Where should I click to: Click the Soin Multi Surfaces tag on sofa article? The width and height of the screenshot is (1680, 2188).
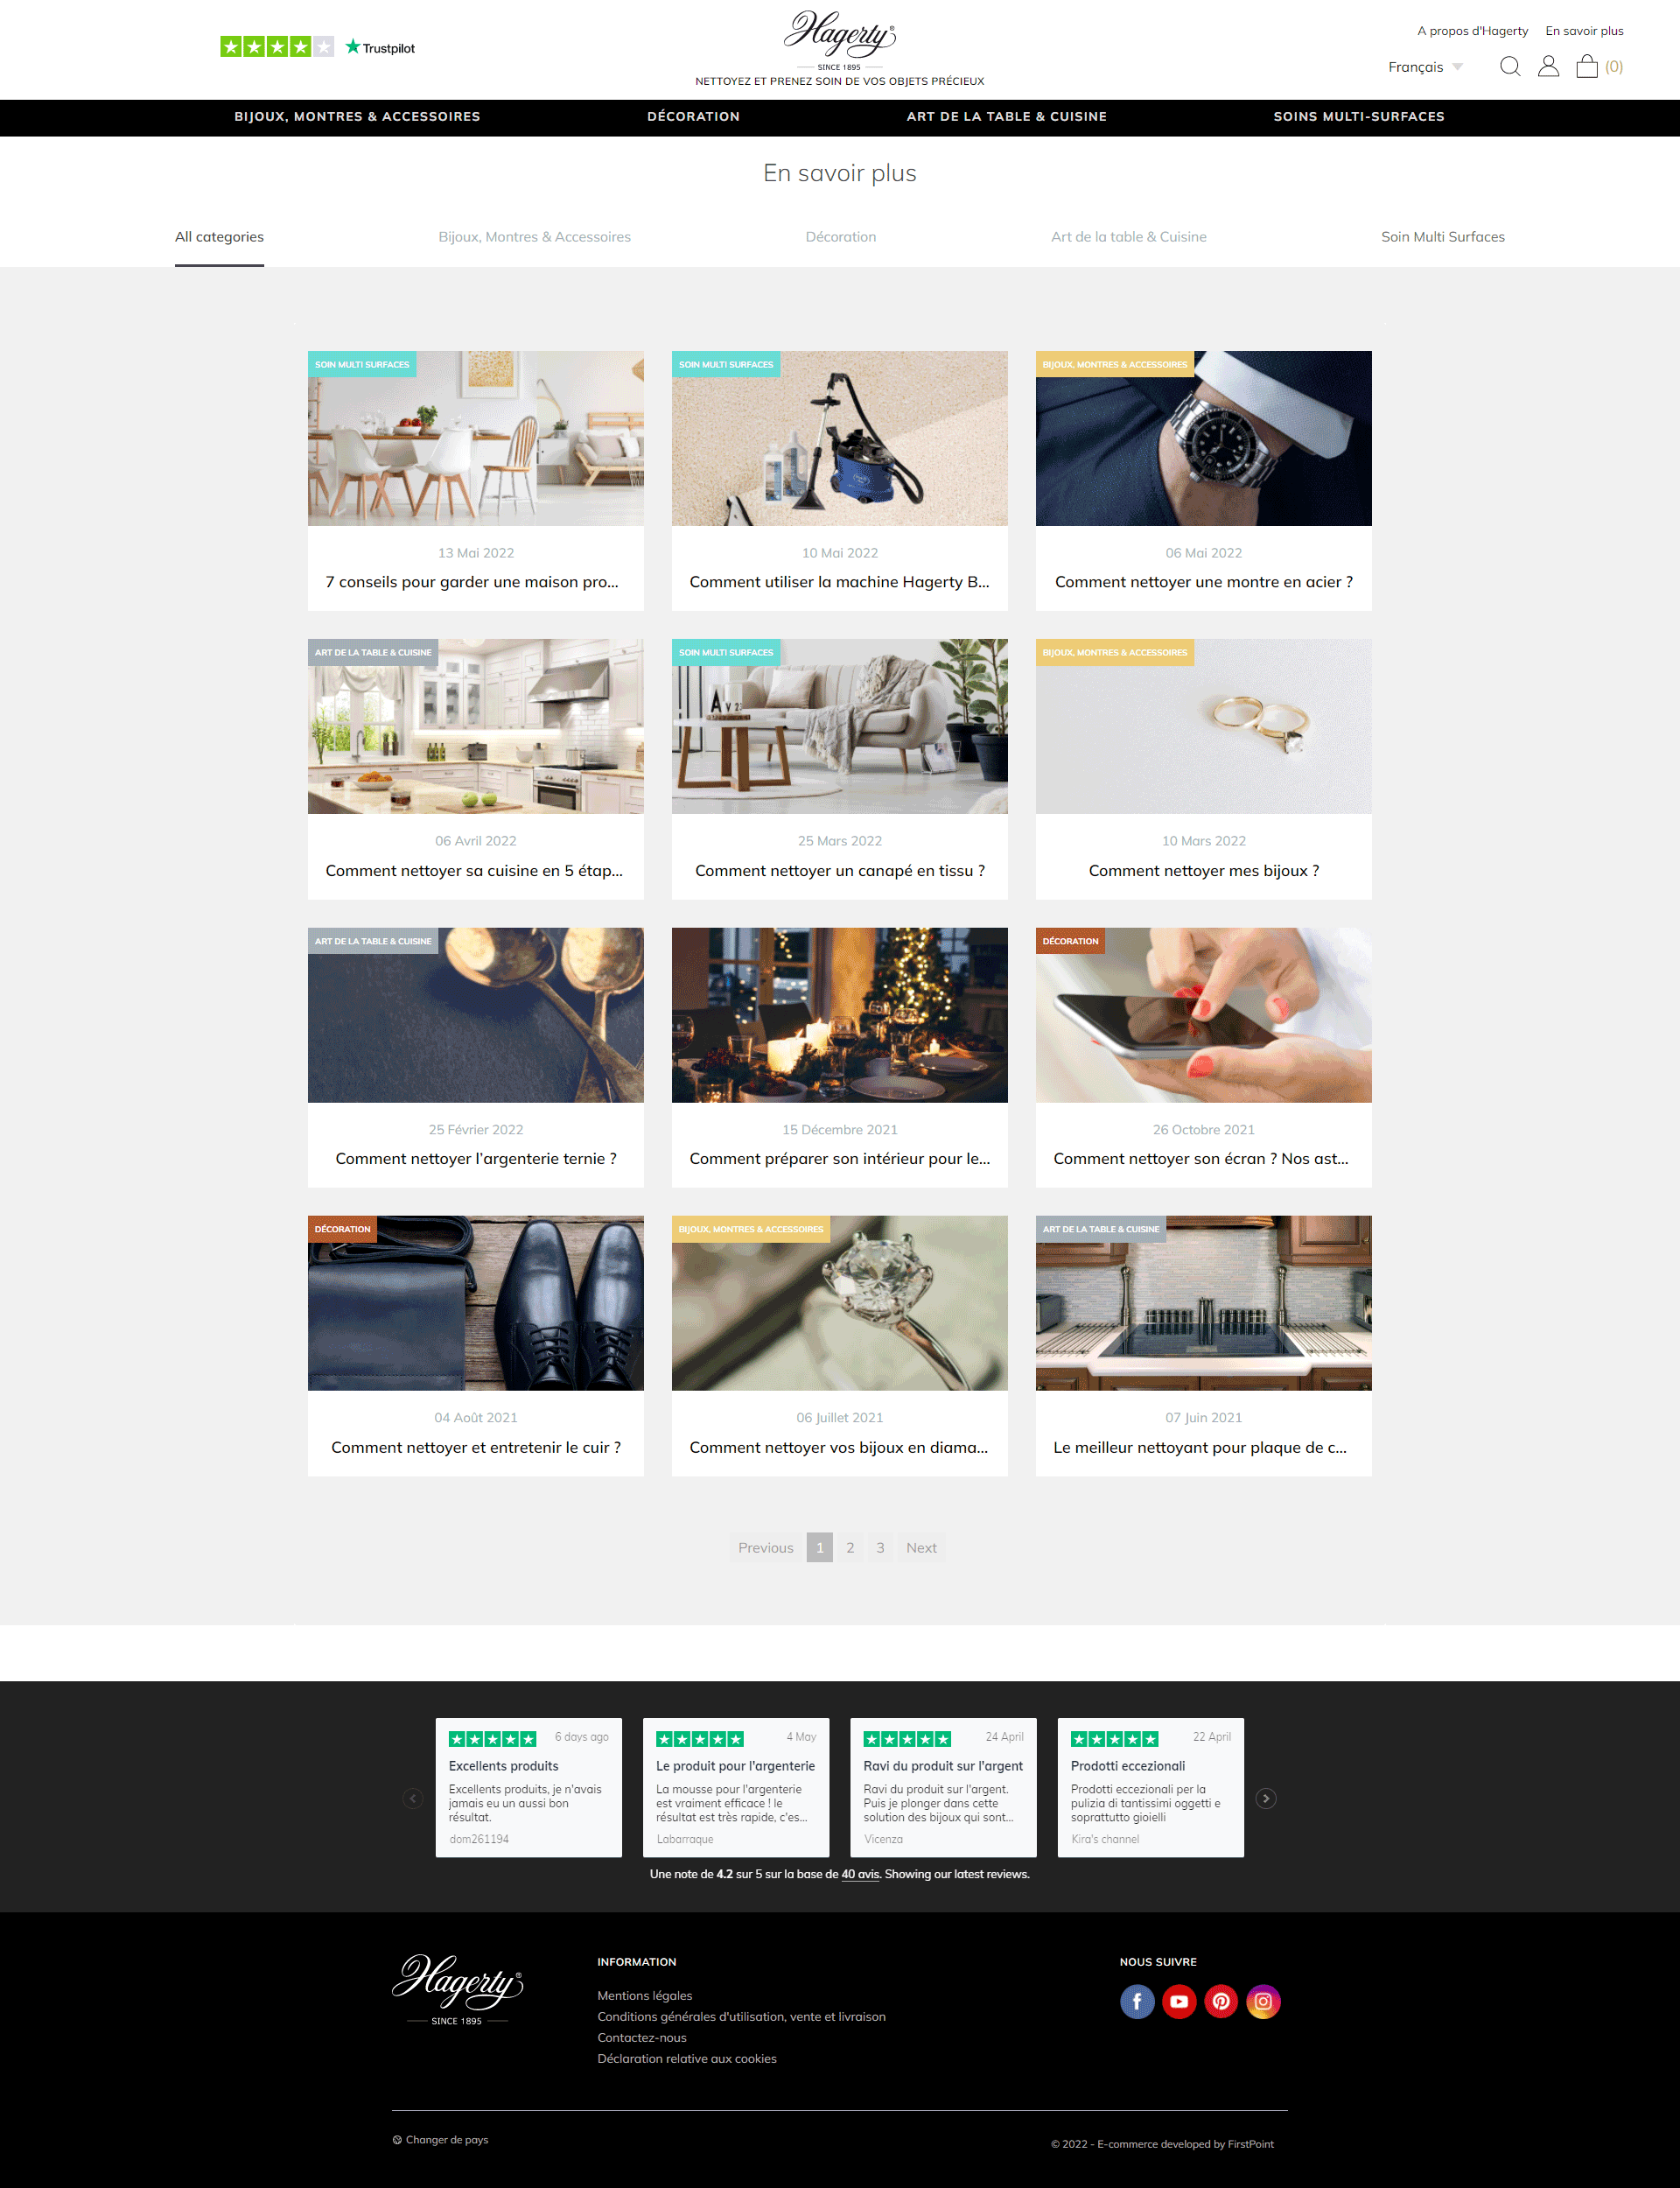tap(726, 653)
